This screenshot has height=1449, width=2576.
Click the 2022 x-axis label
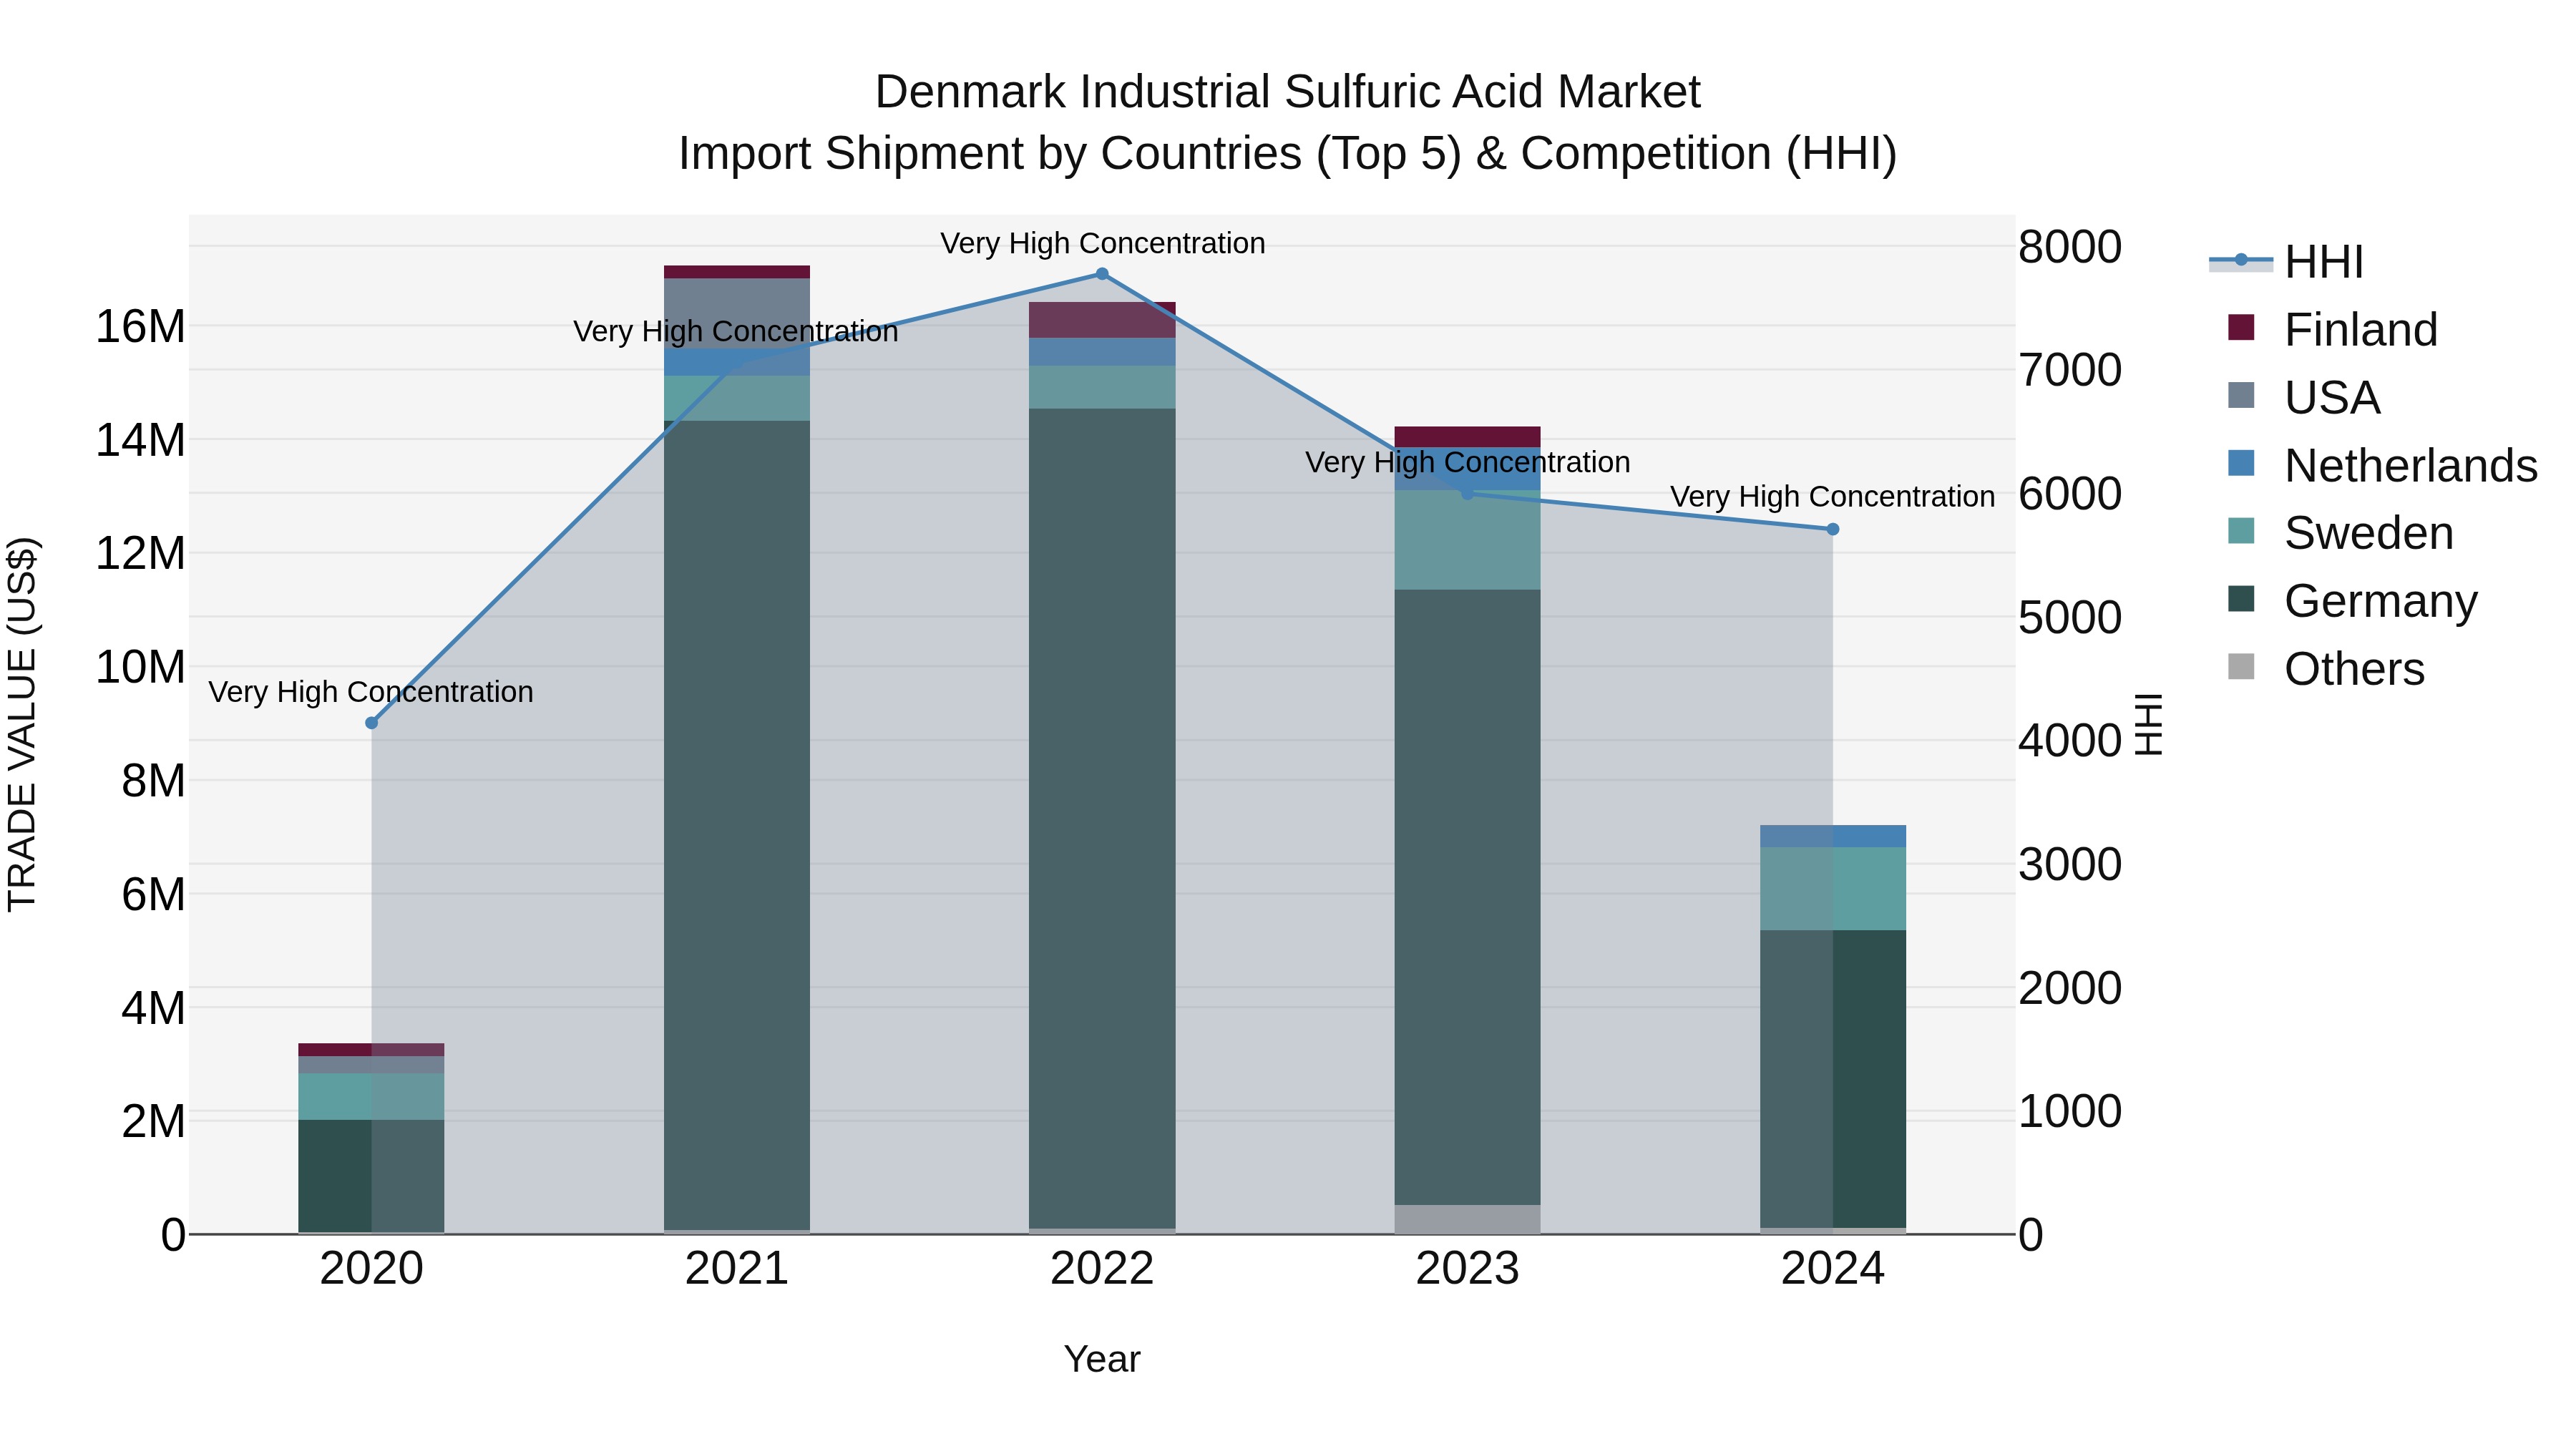click(x=1102, y=1269)
